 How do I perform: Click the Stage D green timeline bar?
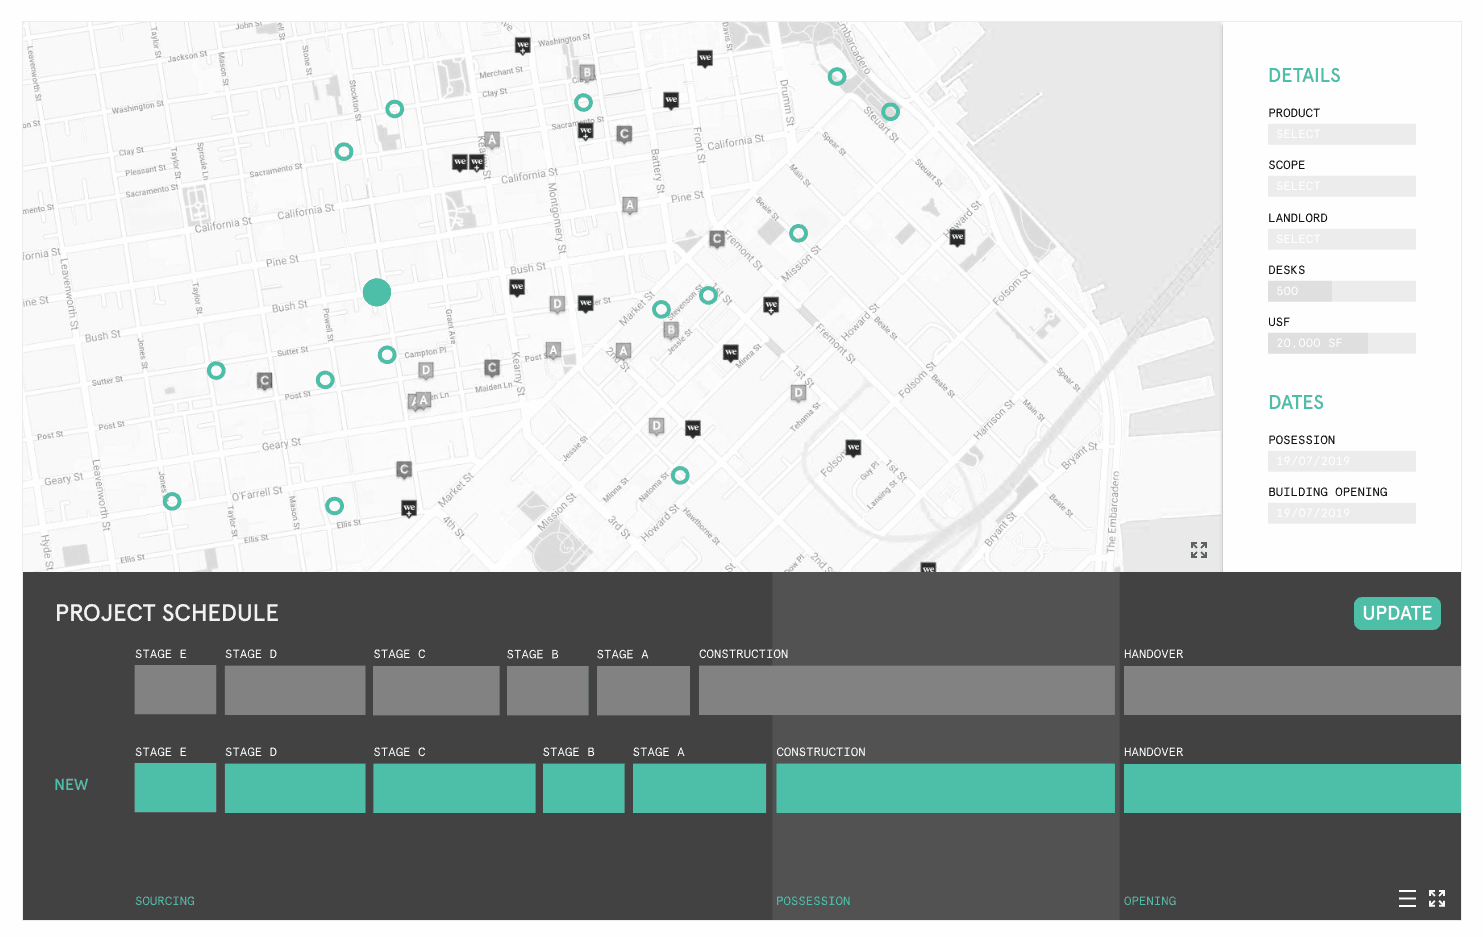point(294,788)
